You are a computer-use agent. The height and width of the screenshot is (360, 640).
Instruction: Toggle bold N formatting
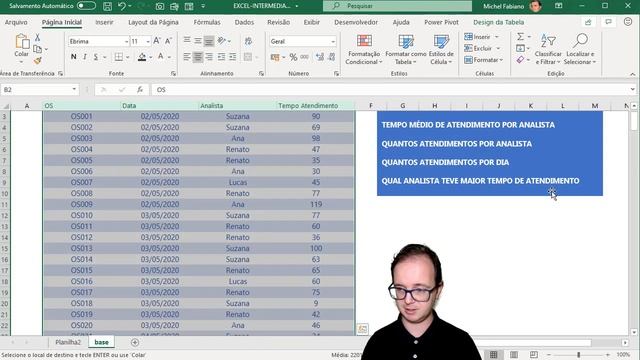(73, 57)
